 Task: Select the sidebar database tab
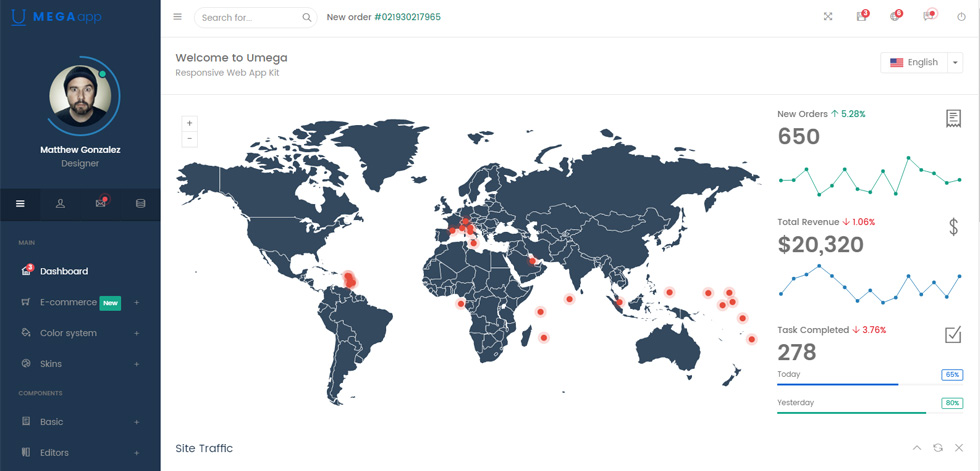coord(141,204)
